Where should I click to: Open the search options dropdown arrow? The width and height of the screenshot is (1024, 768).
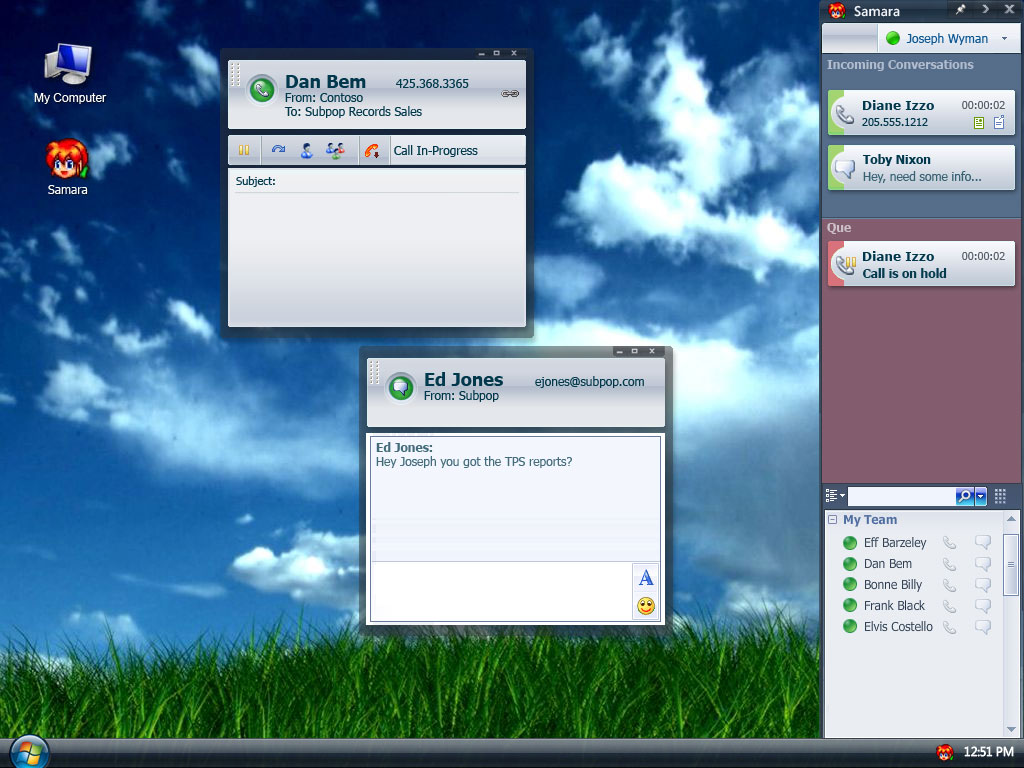980,496
